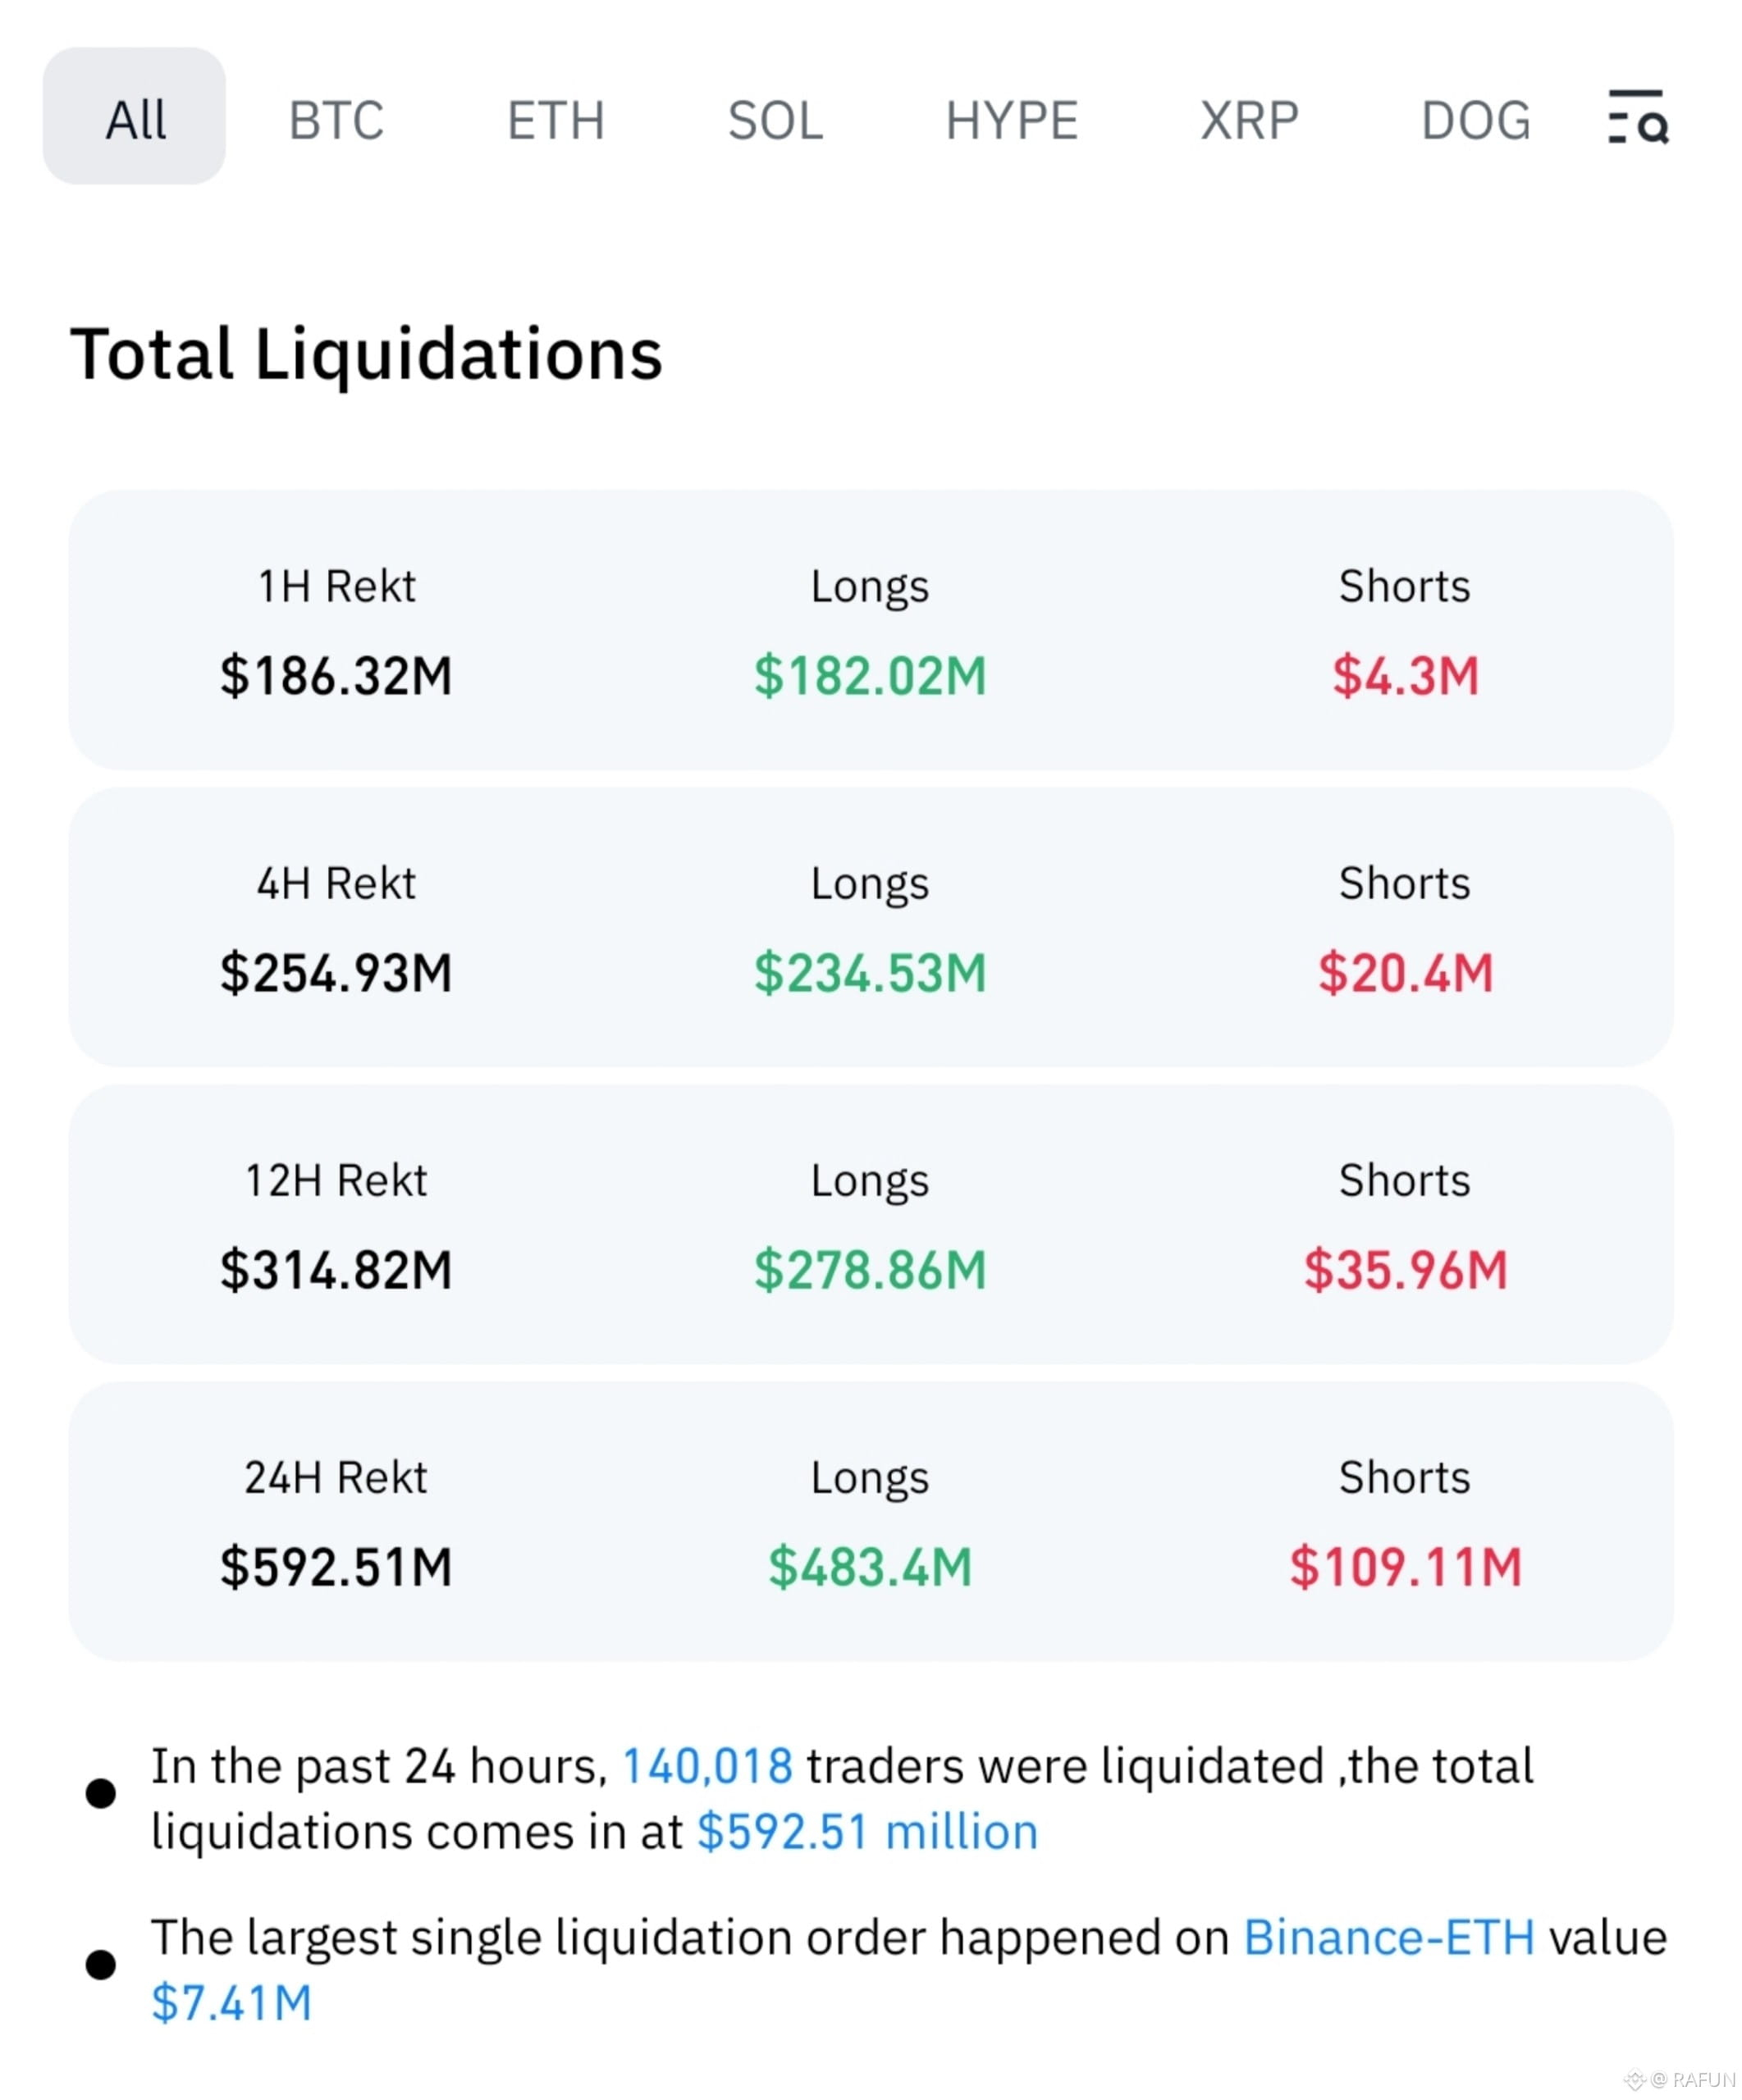Select the 24H Rekt total $592.51M

point(336,1566)
